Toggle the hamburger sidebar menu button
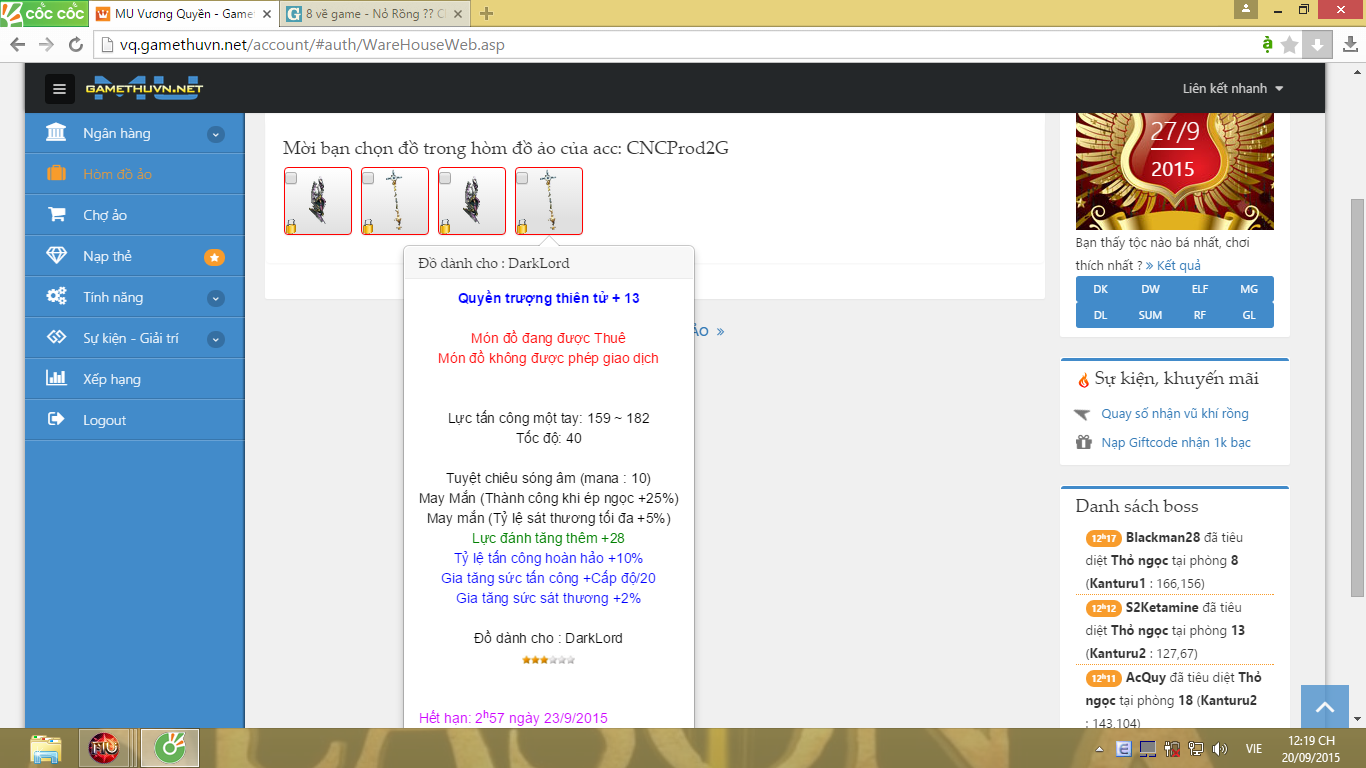This screenshot has width=1366, height=768. [x=59, y=89]
